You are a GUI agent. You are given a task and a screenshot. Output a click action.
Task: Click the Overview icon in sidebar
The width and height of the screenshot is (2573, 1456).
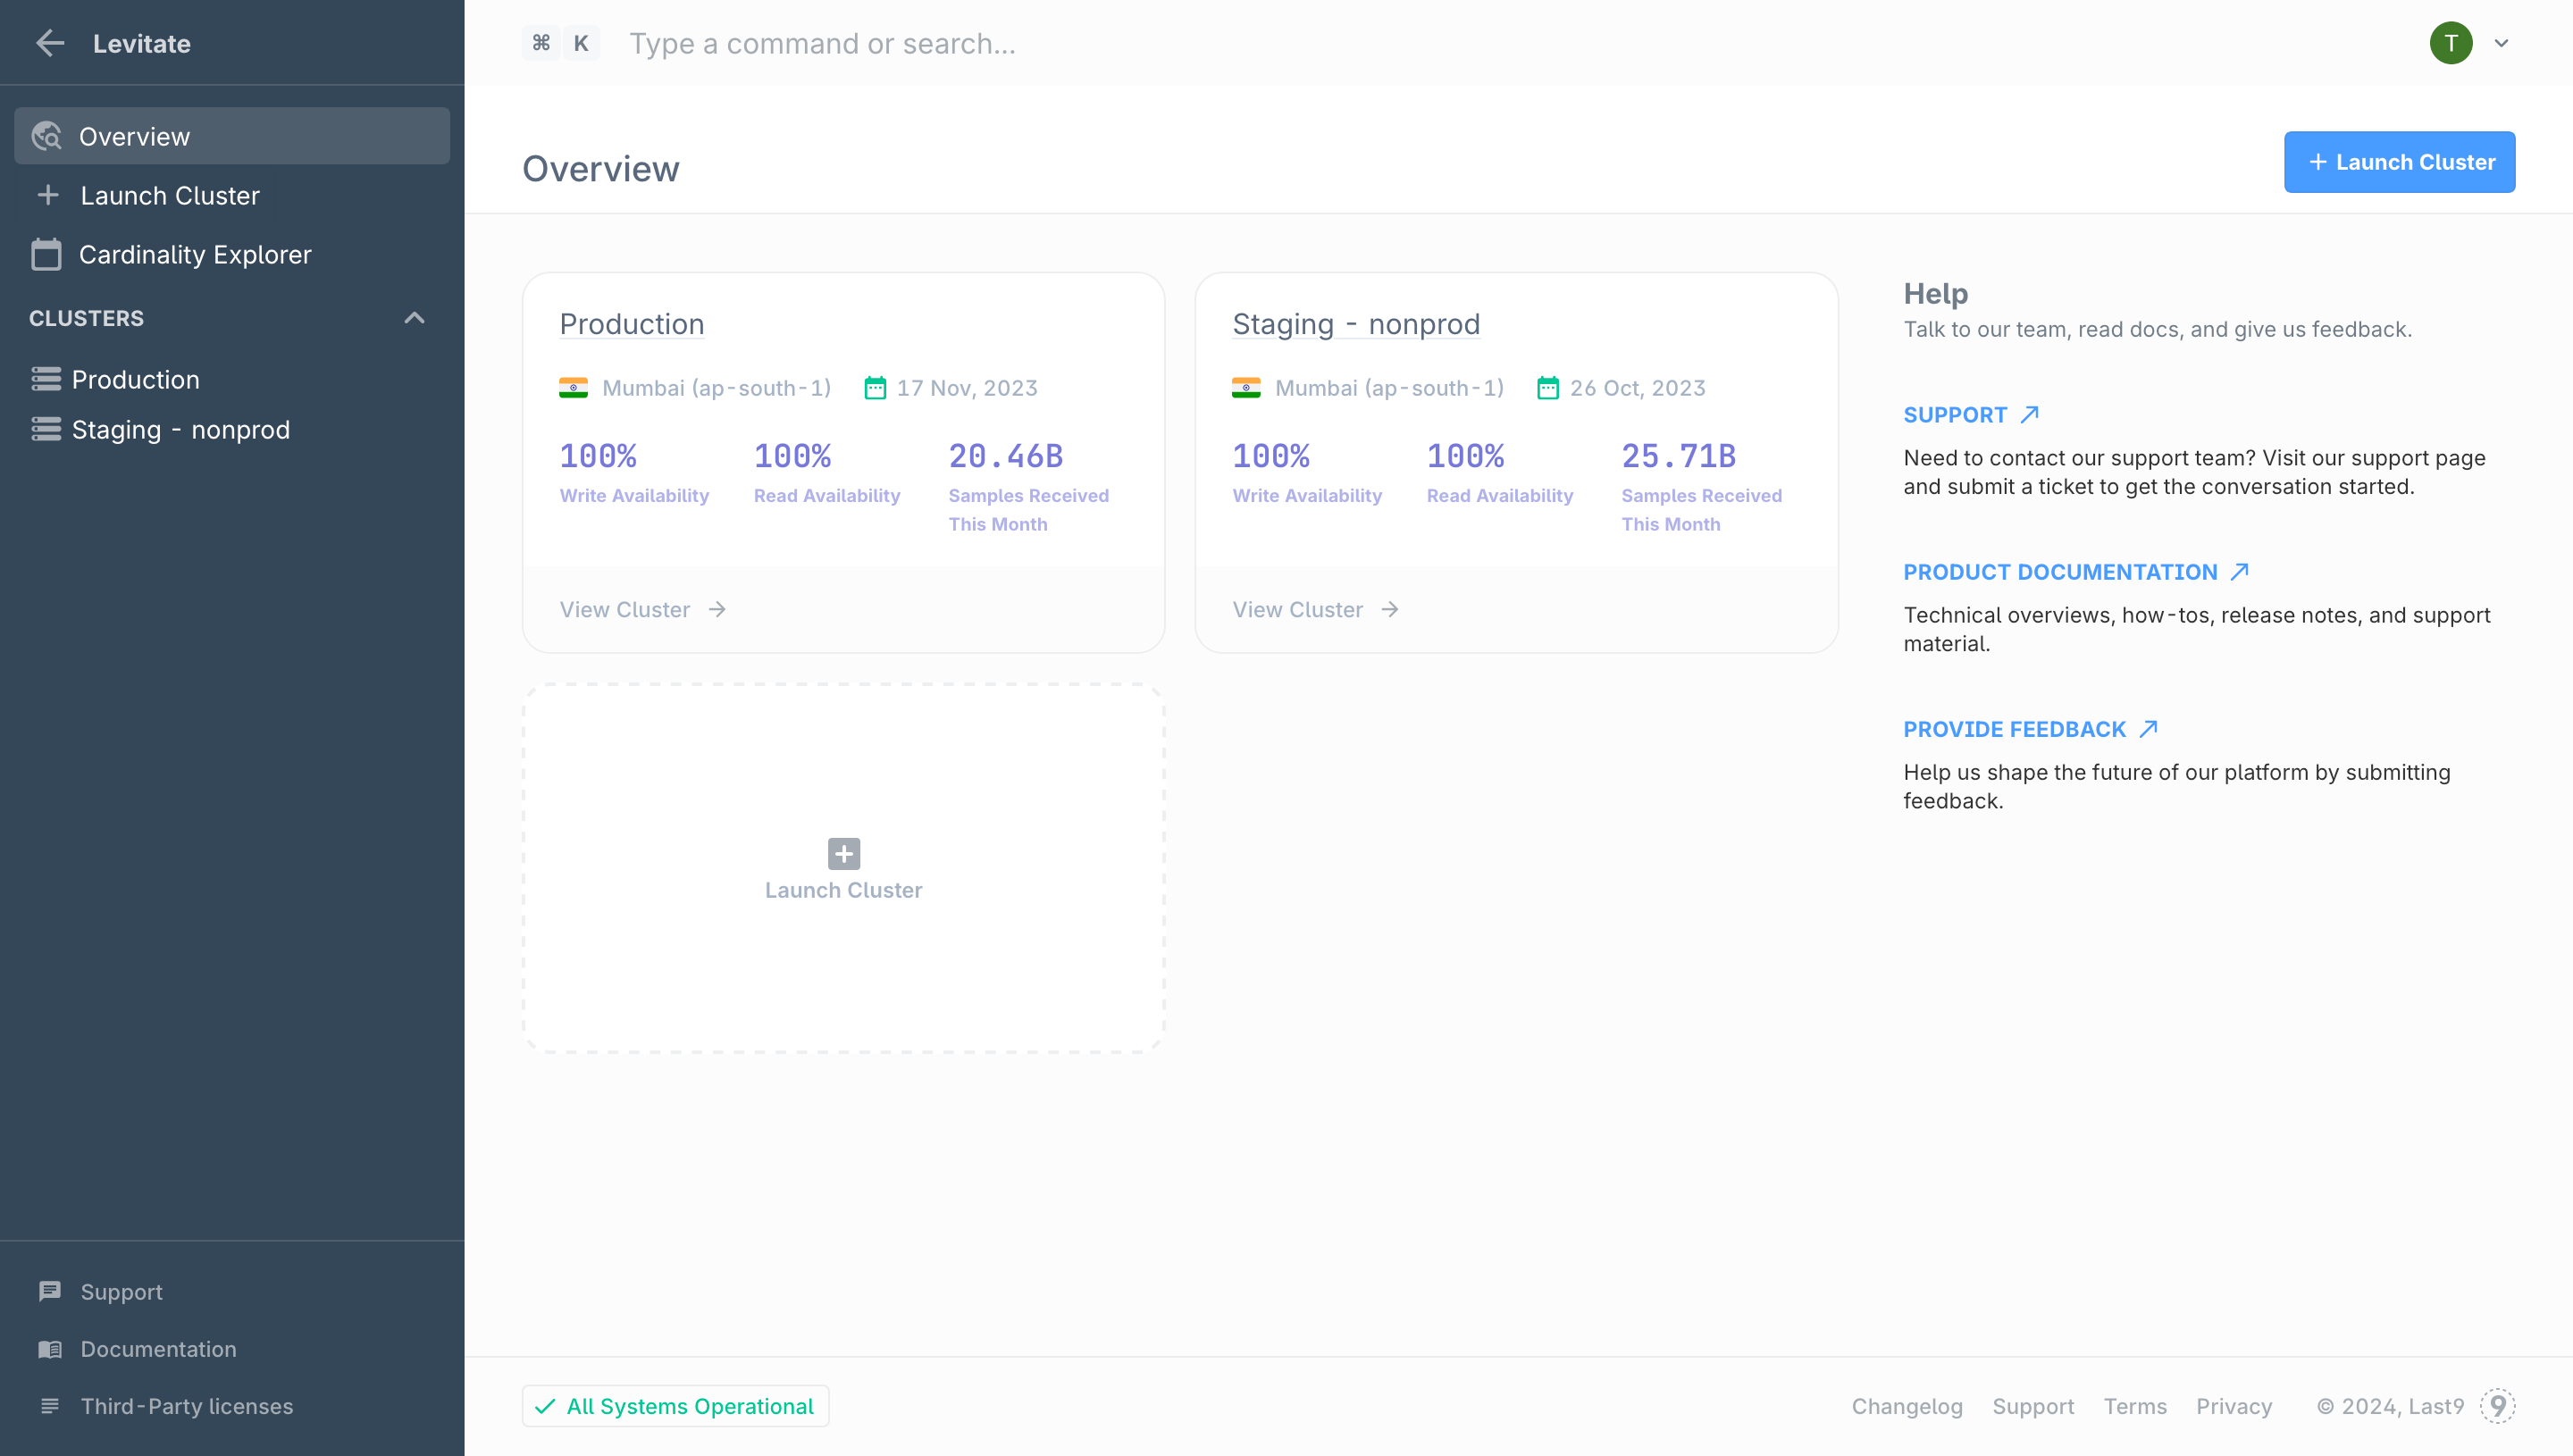47,136
